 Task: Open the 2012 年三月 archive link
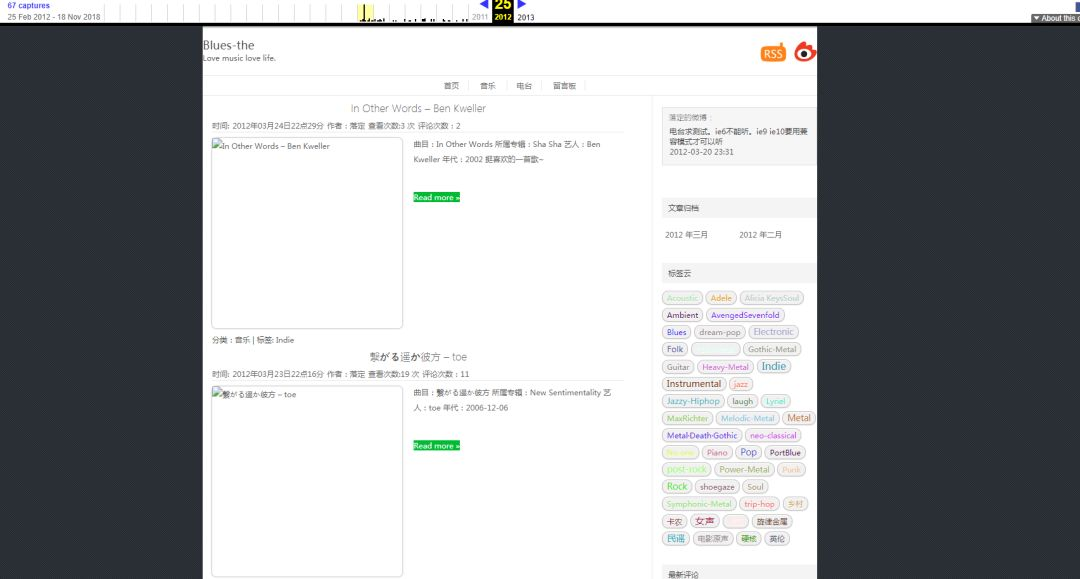coord(686,235)
